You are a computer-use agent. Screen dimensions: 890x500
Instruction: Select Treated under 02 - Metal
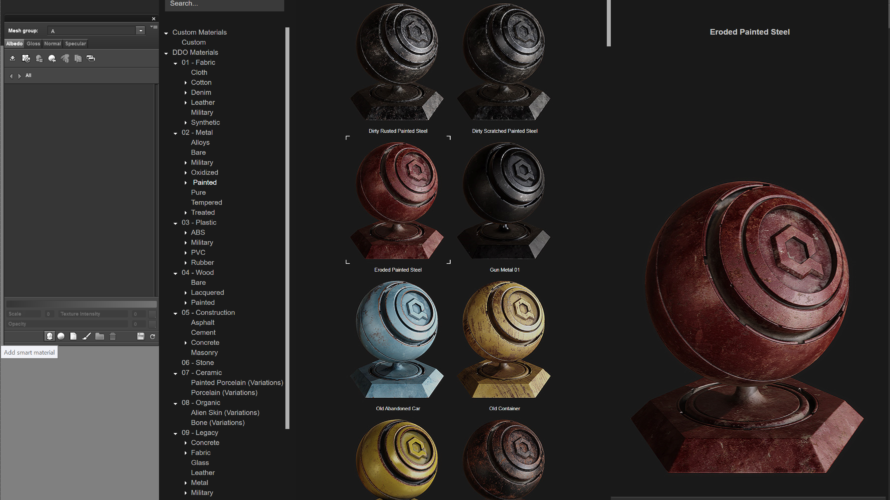(x=203, y=213)
